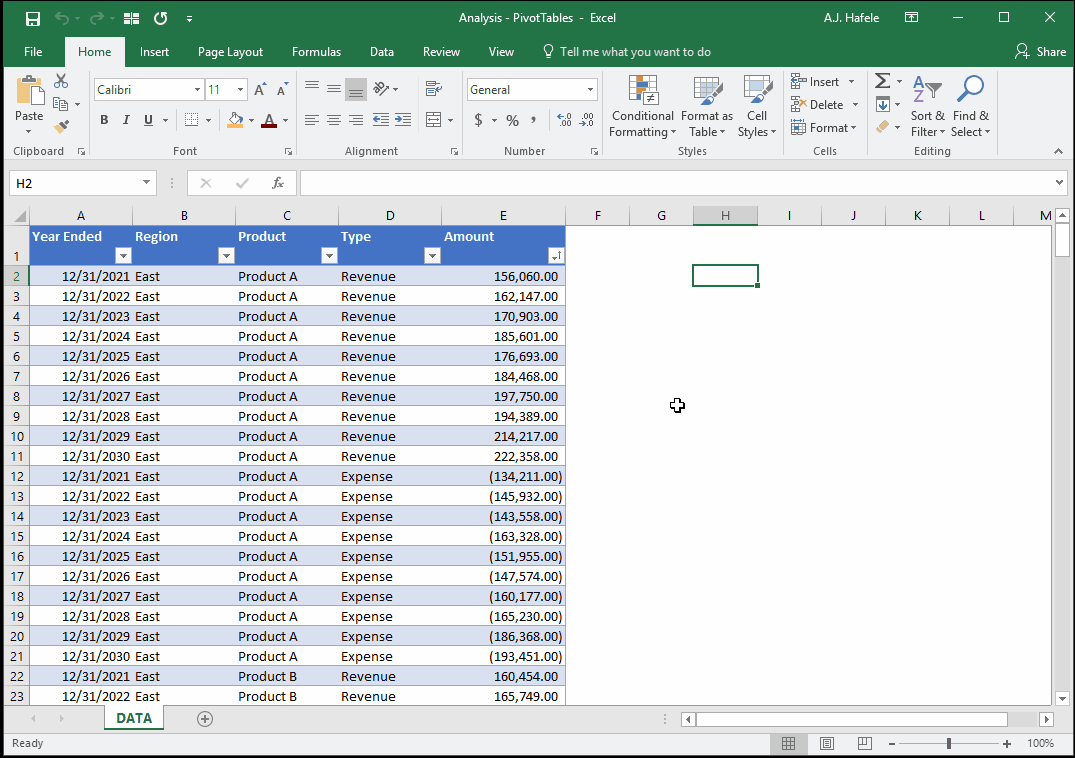This screenshot has height=758, width=1075.
Task: Open the Type column filter dropdown
Action: 432,256
